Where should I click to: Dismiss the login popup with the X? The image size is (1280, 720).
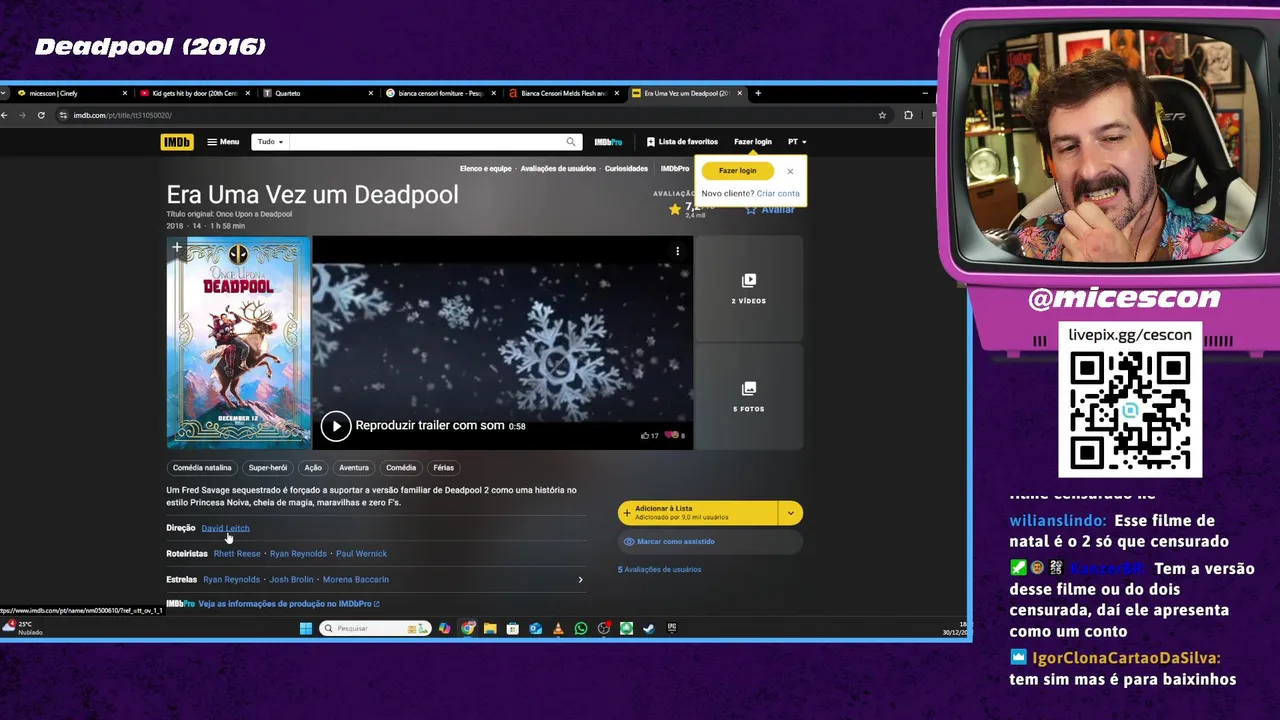tap(790, 171)
